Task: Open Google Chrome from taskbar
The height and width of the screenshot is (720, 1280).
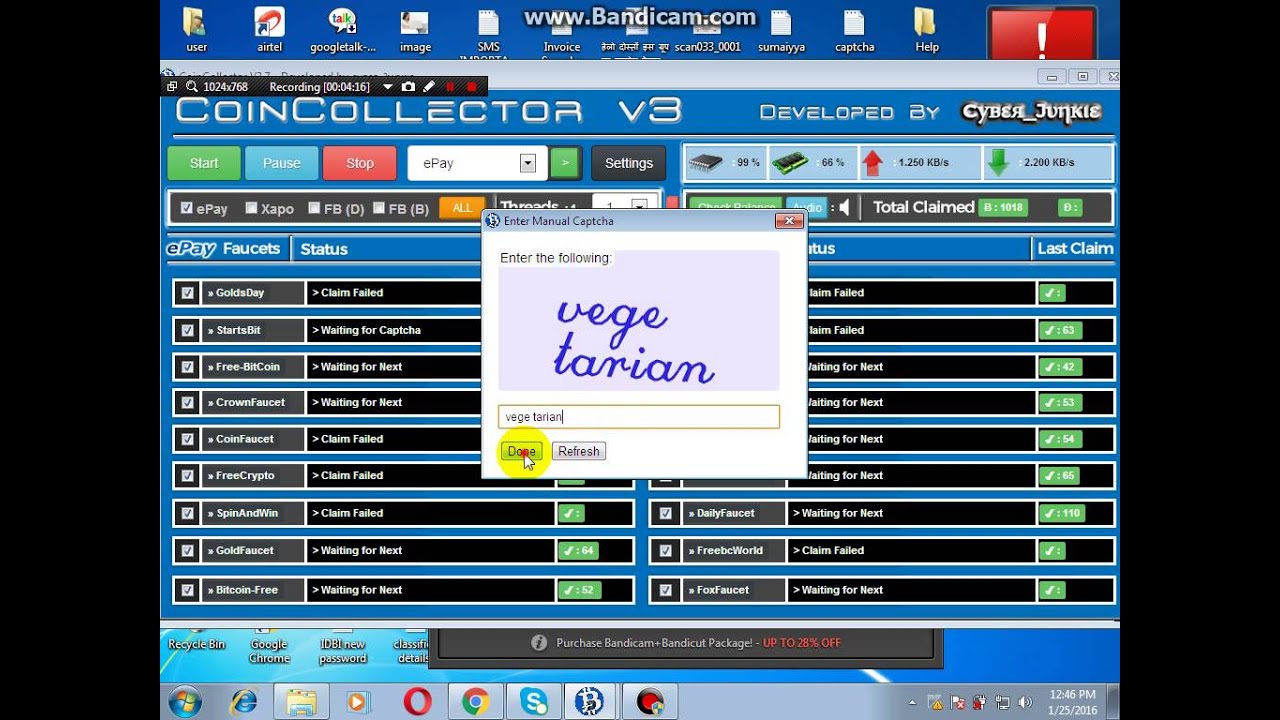Action: pyautogui.click(x=475, y=702)
